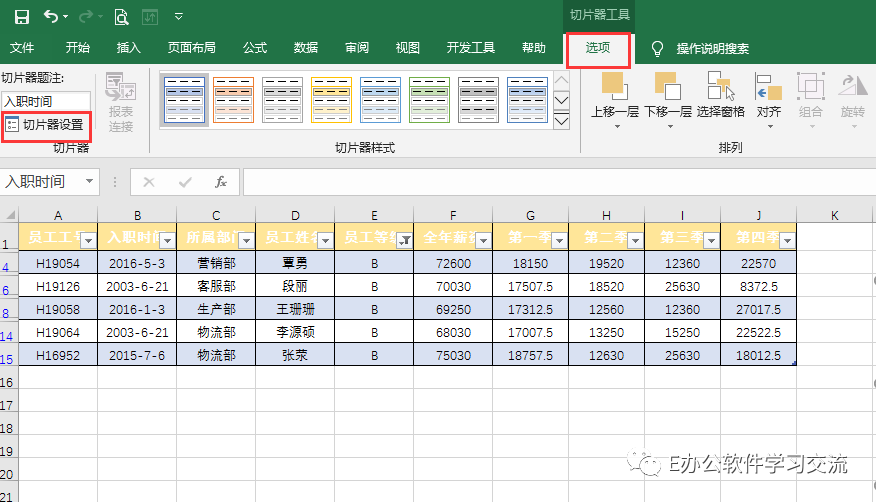Open the 文件 tab
Image resolution: width=876 pixels, height=502 pixels.
click(22, 48)
